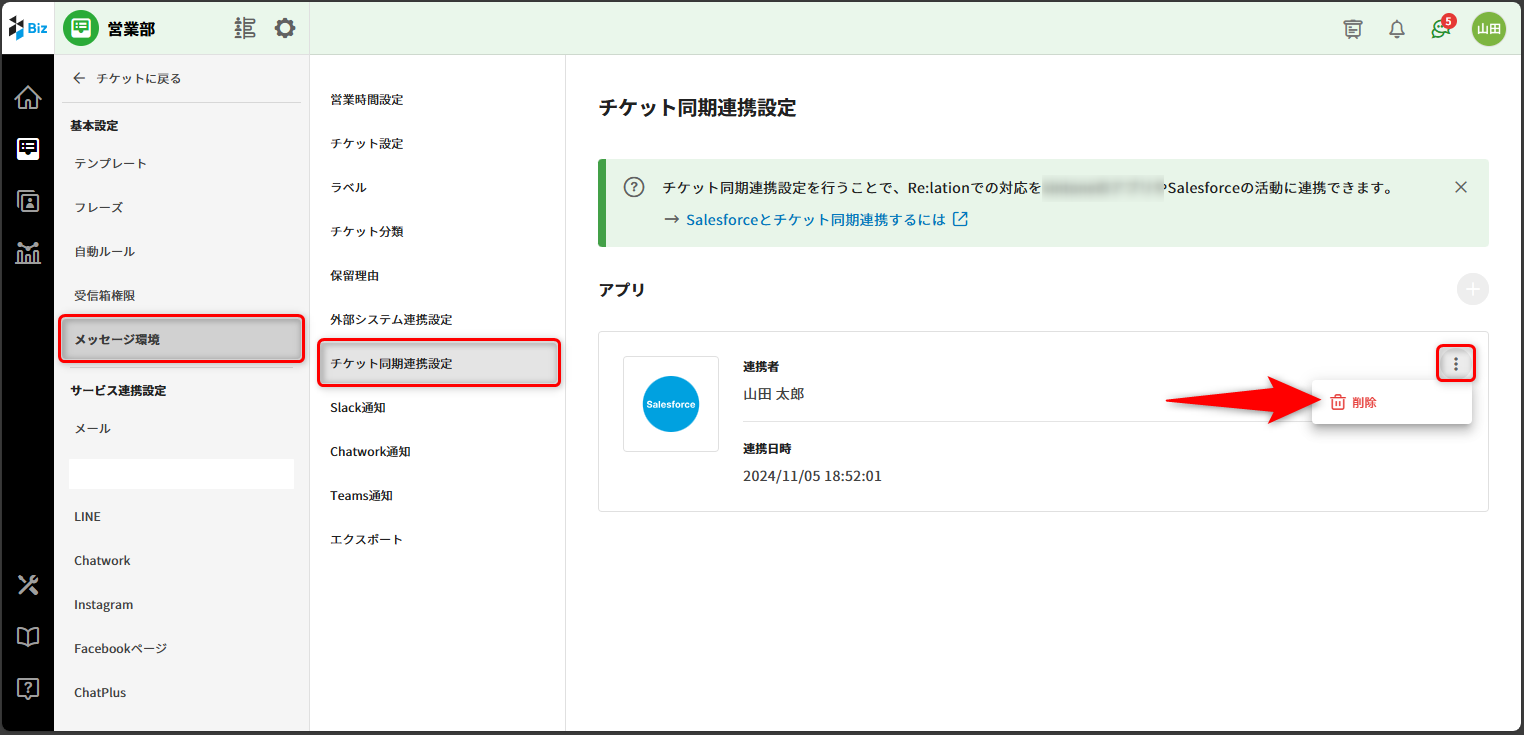This screenshot has height=735, width=1524.
Task: Click the home icon in left rail
Action: pos(28,98)
